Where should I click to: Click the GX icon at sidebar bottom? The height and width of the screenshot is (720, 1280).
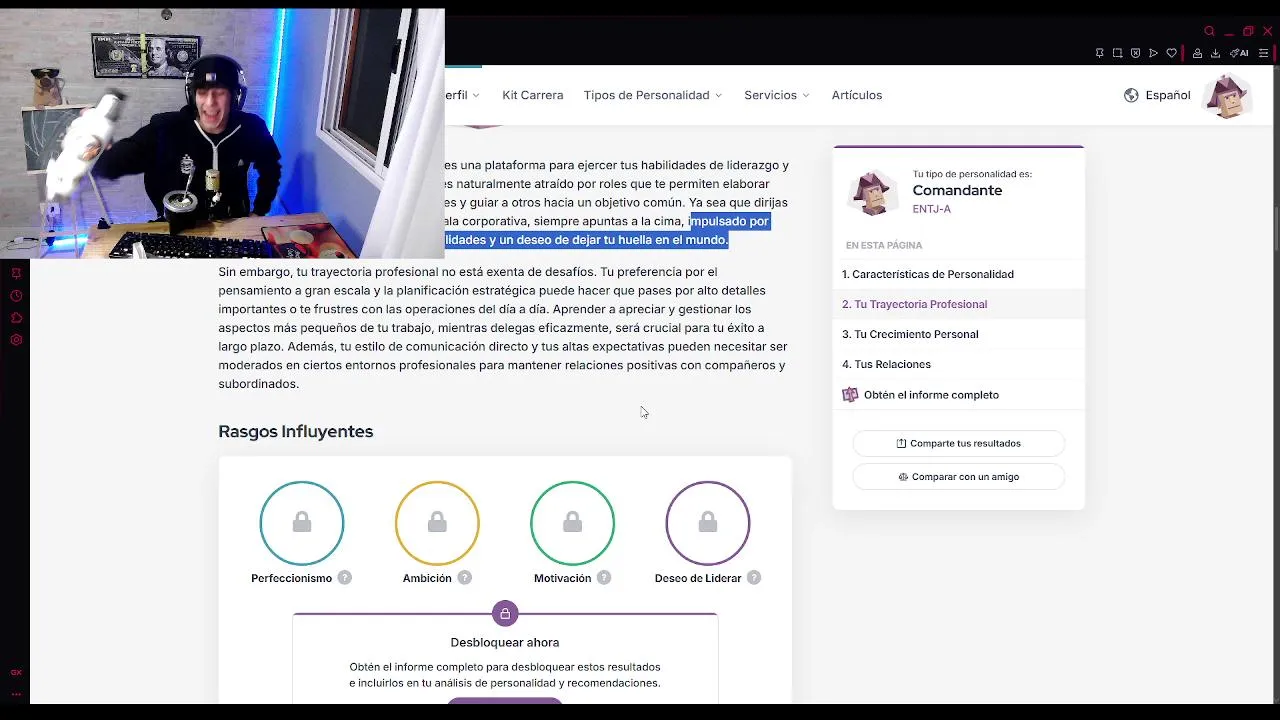pyautogui.click(x=16, y=672)
